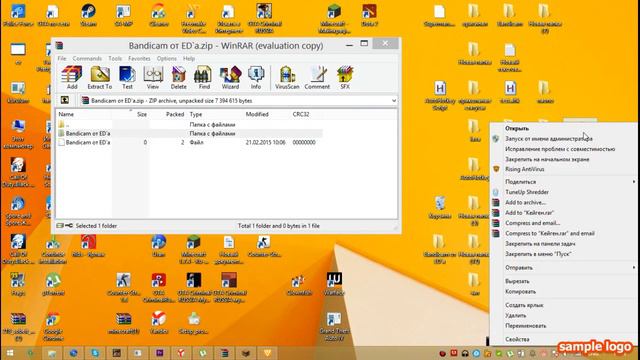Select the '..' parent folder row
Screen dimensions: 640x360
pos(190,124)
